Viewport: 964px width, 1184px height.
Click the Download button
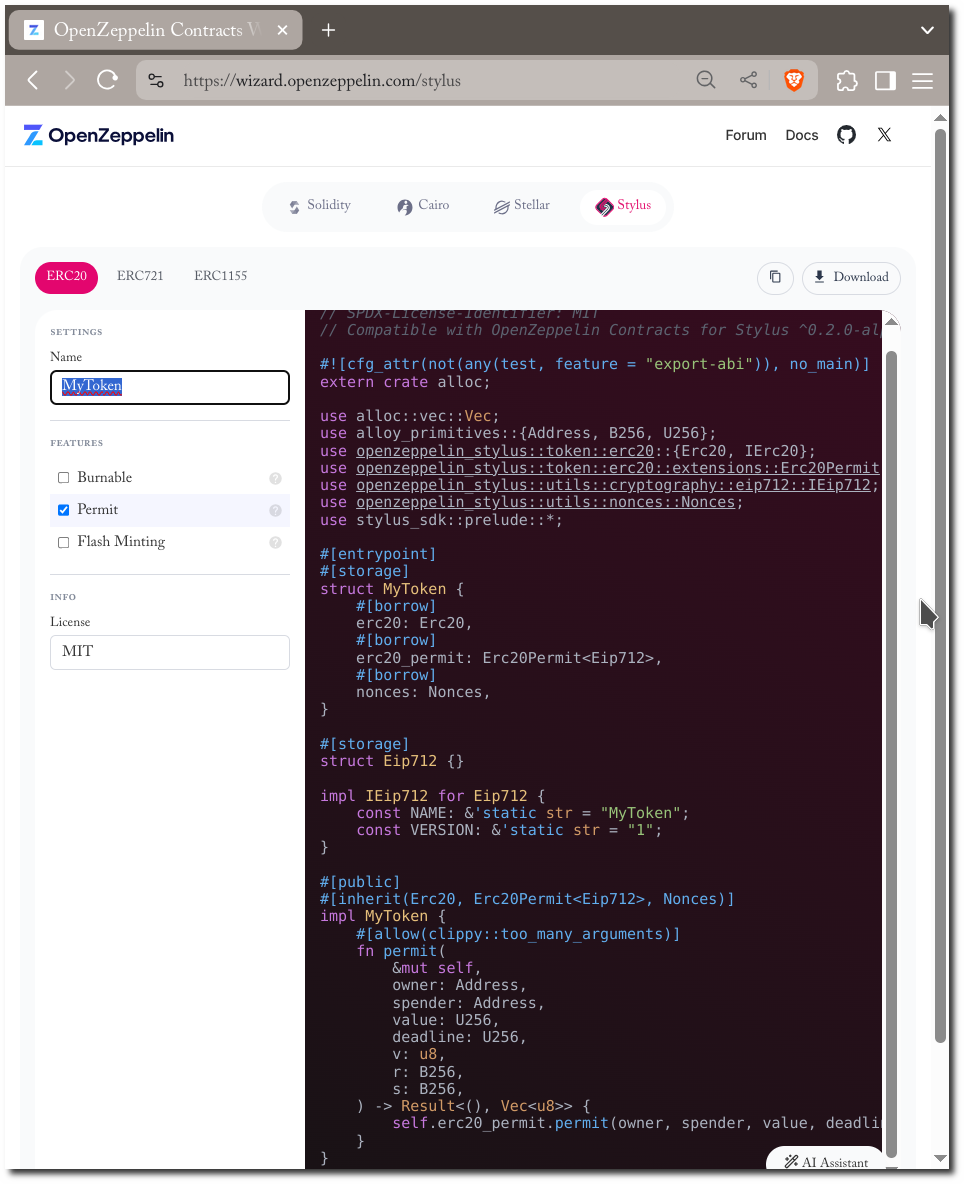tap(852, 277)
